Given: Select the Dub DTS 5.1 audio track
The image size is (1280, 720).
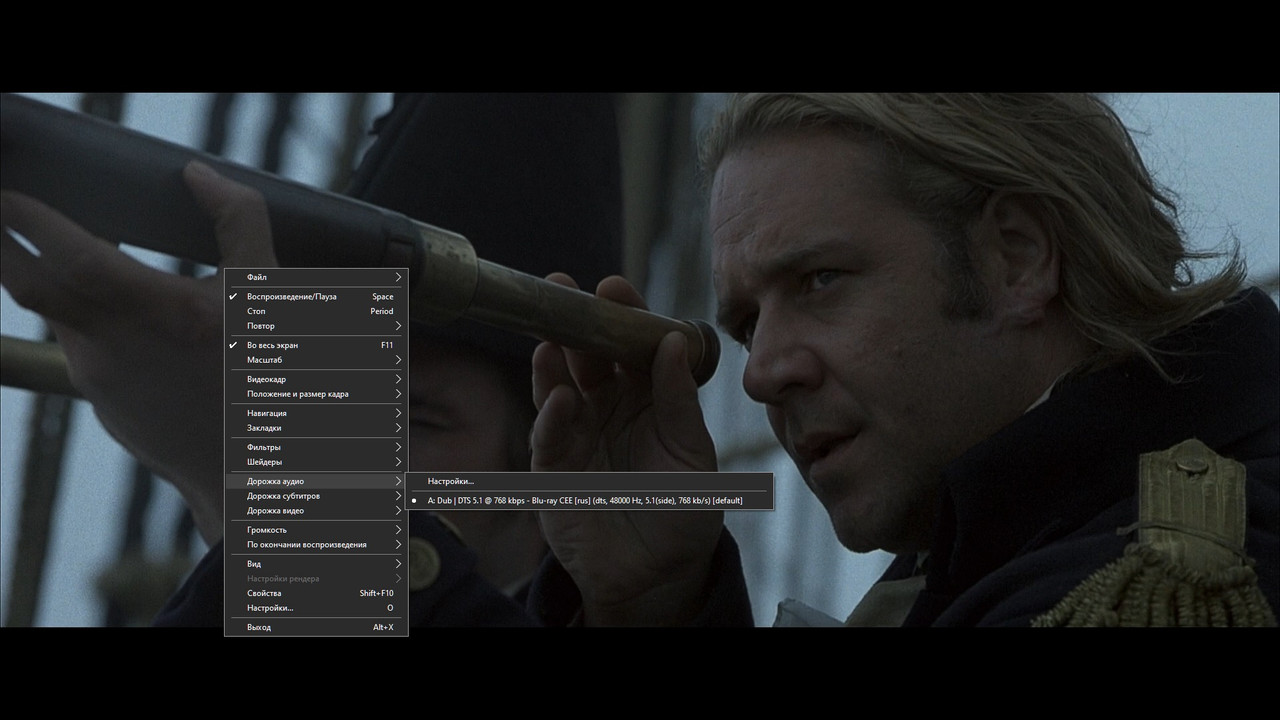Looking at the screenshot, I should click(590, 500).
